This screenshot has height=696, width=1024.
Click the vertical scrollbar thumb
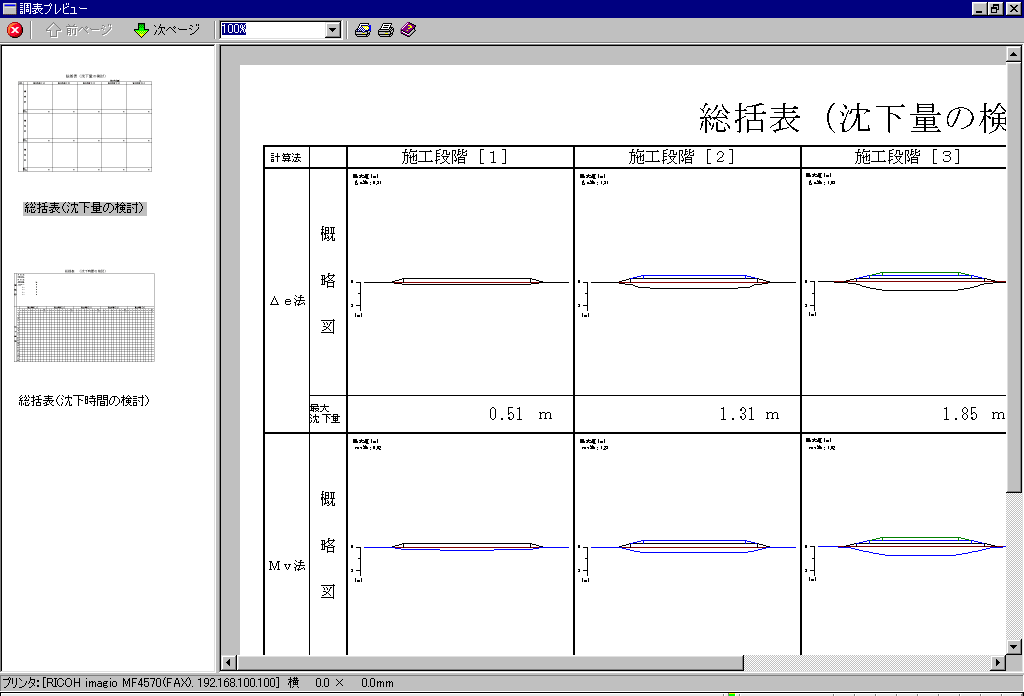(x=1014, y=277)
